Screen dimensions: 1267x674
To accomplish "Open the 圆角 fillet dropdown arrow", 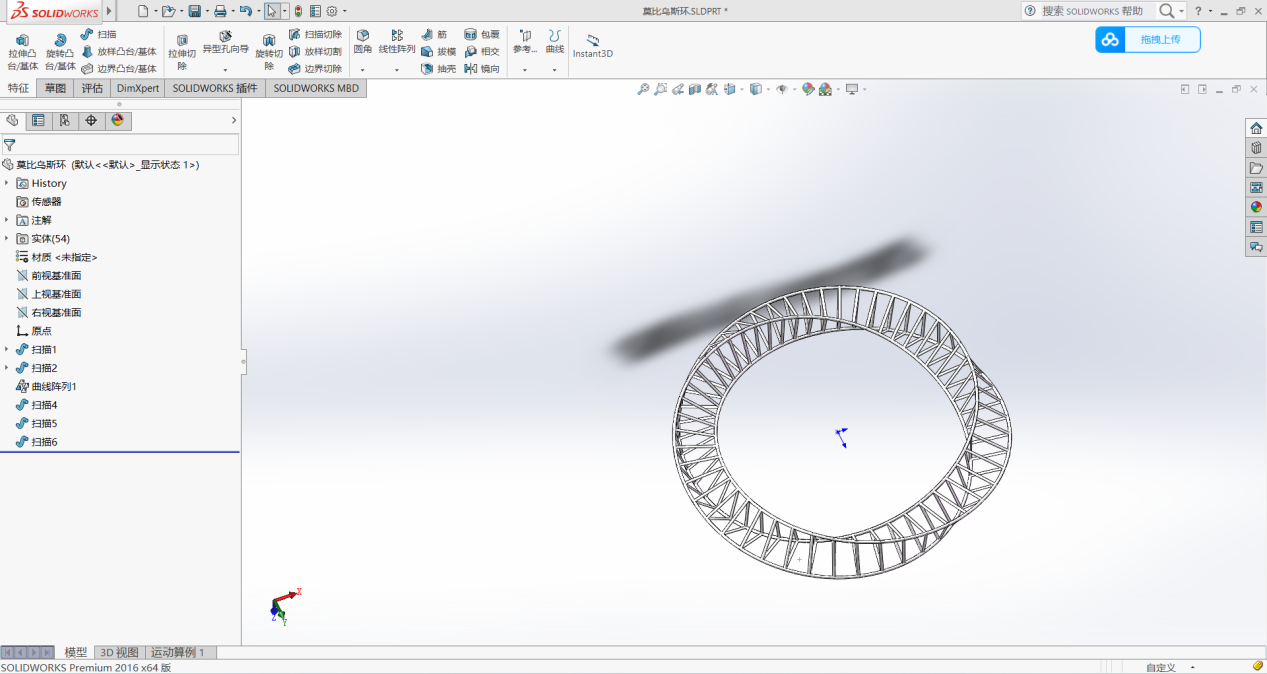I will 362,70.
